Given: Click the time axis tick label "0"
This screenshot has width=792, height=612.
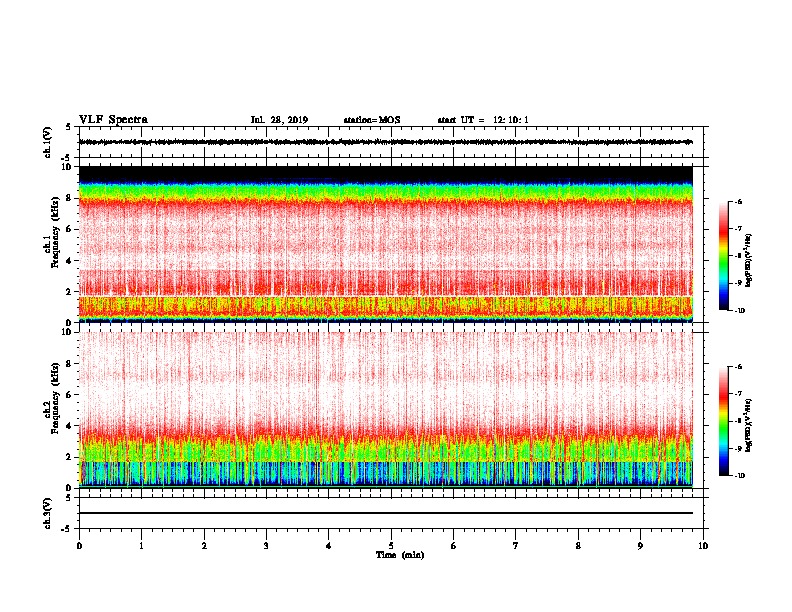Looking at the screenshot, I should point(79,546).
